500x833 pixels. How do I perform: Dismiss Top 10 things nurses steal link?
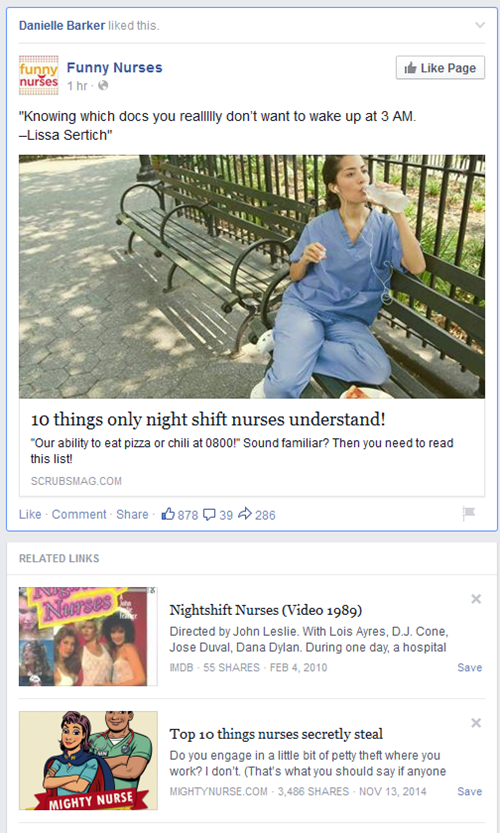tap(476, 722)
